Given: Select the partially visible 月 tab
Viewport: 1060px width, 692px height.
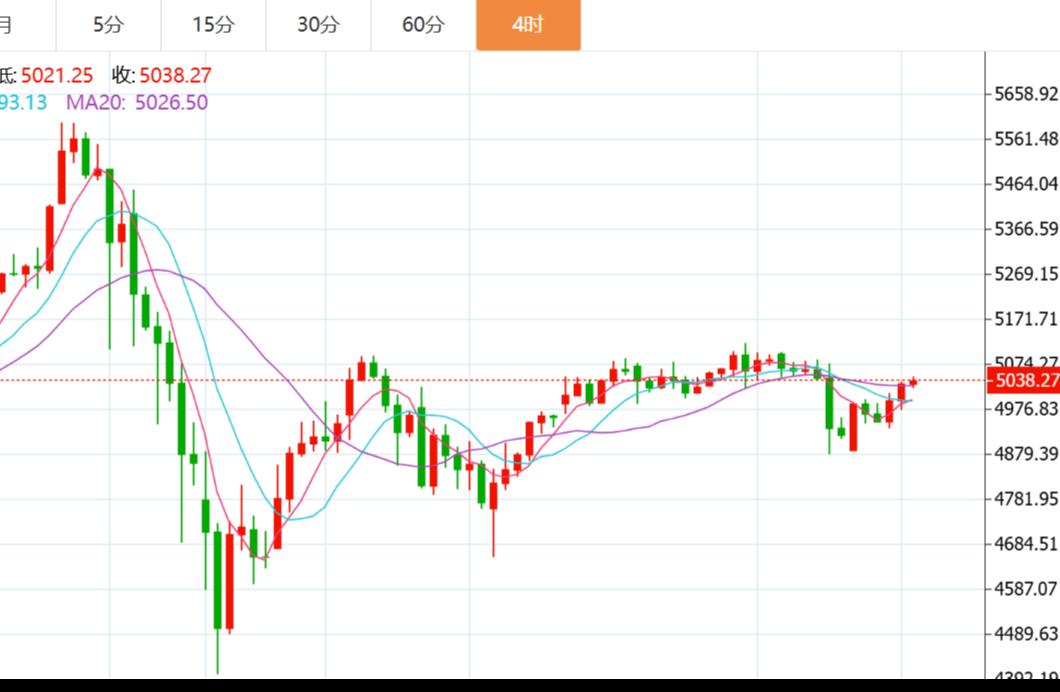Looking at the screenshot, I should (8, 25).
